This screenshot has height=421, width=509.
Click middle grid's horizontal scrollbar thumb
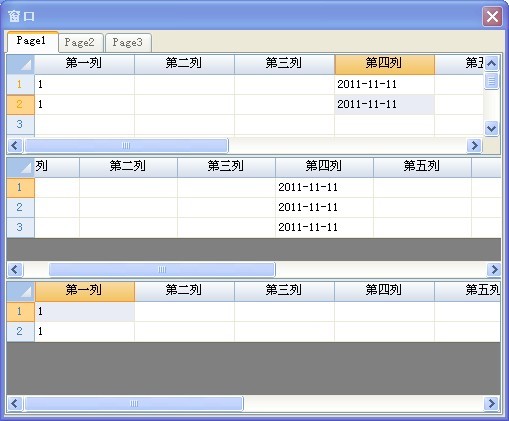pyautogui.click(x=162, y=269)
